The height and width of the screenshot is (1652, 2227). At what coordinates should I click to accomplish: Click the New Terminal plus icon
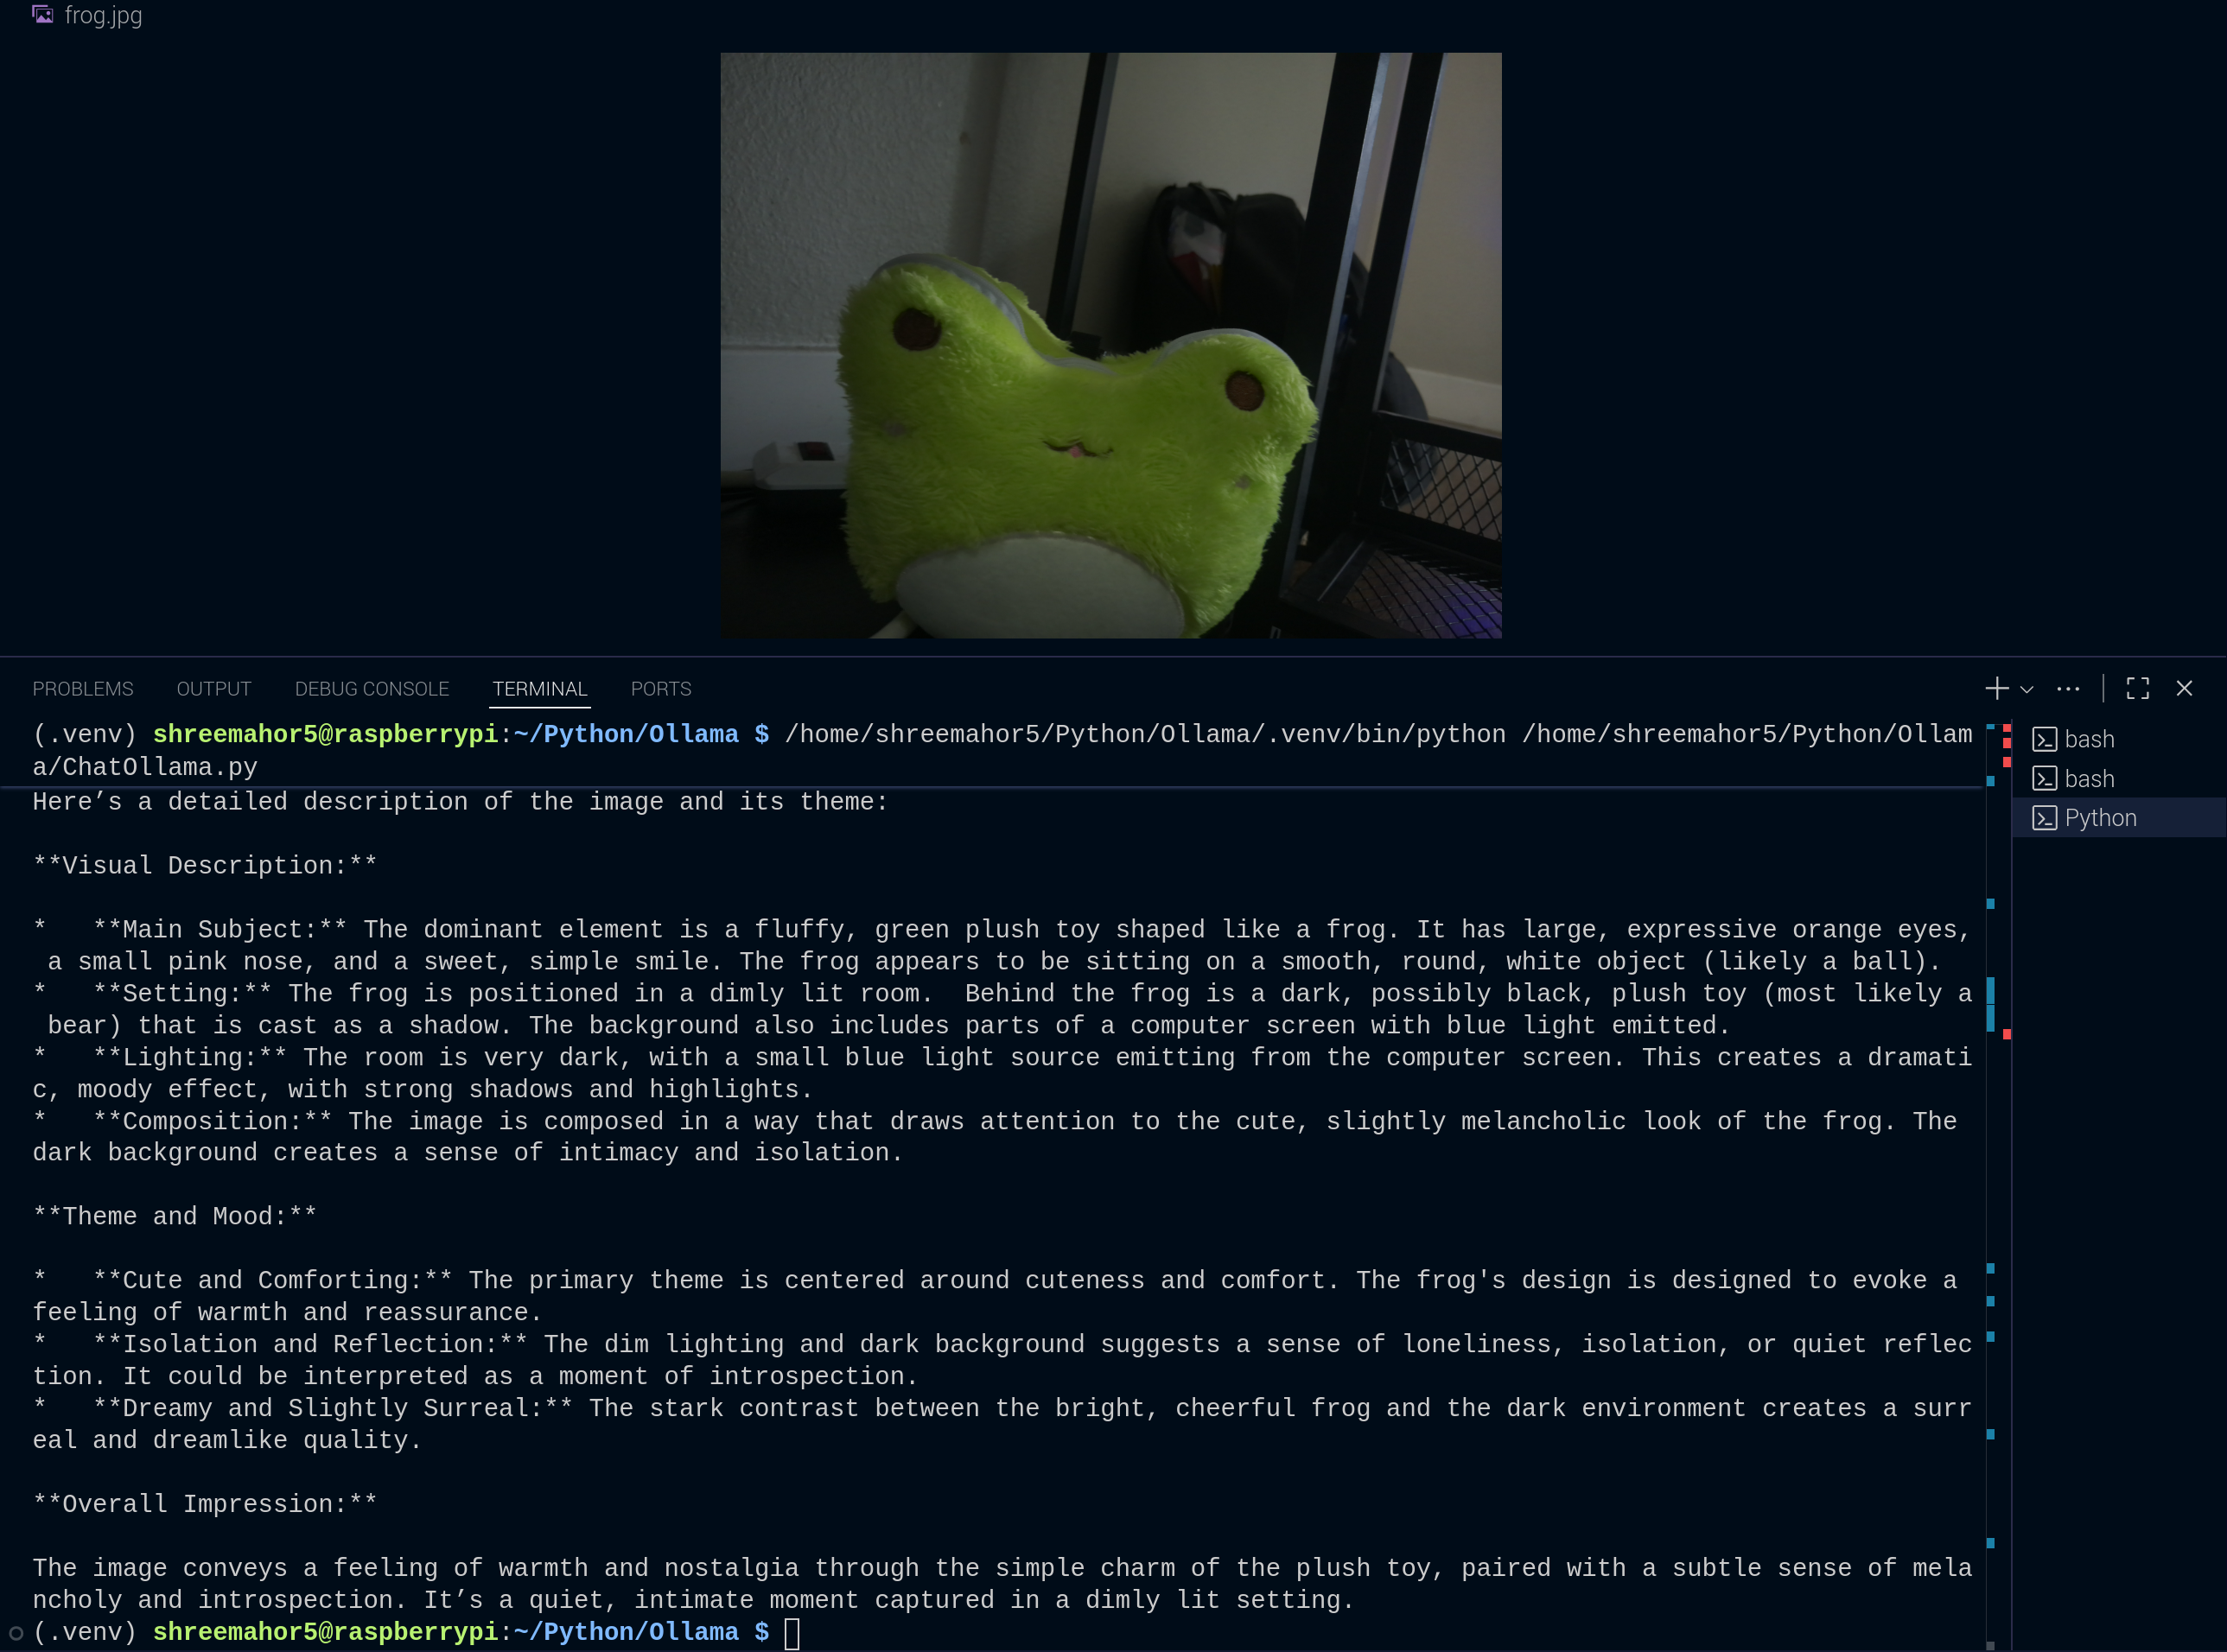(1996, 688)
